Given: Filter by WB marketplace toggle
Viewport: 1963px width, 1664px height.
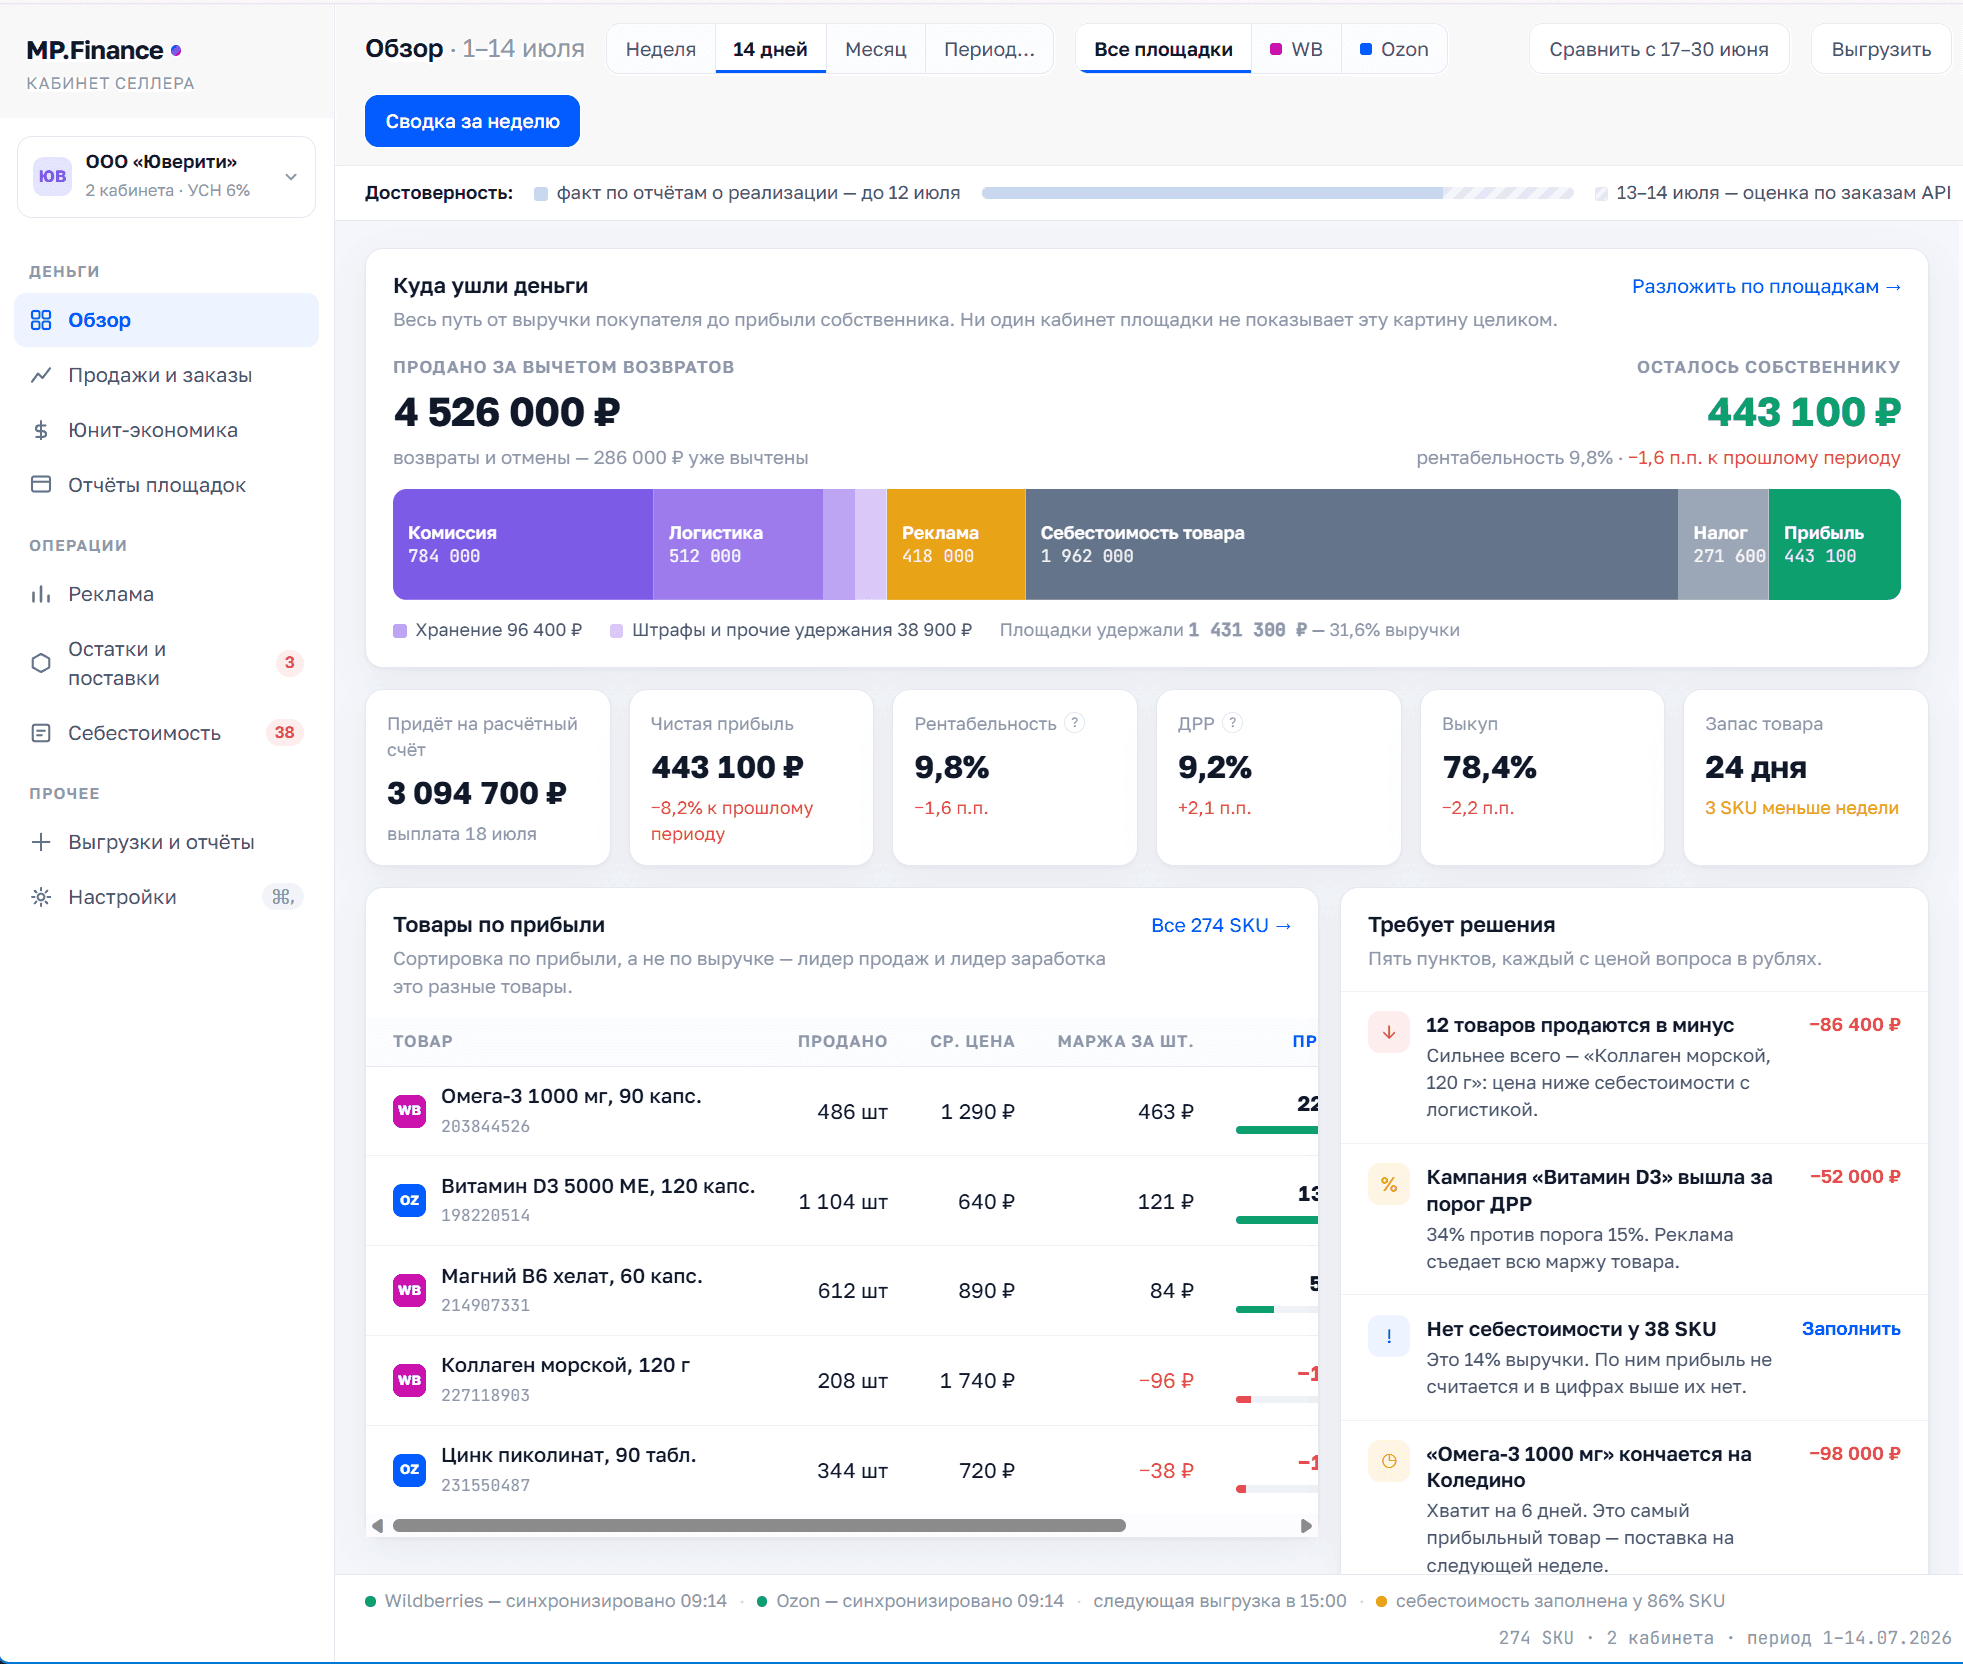Looking at the screenshot, I should pos(1296,49).
